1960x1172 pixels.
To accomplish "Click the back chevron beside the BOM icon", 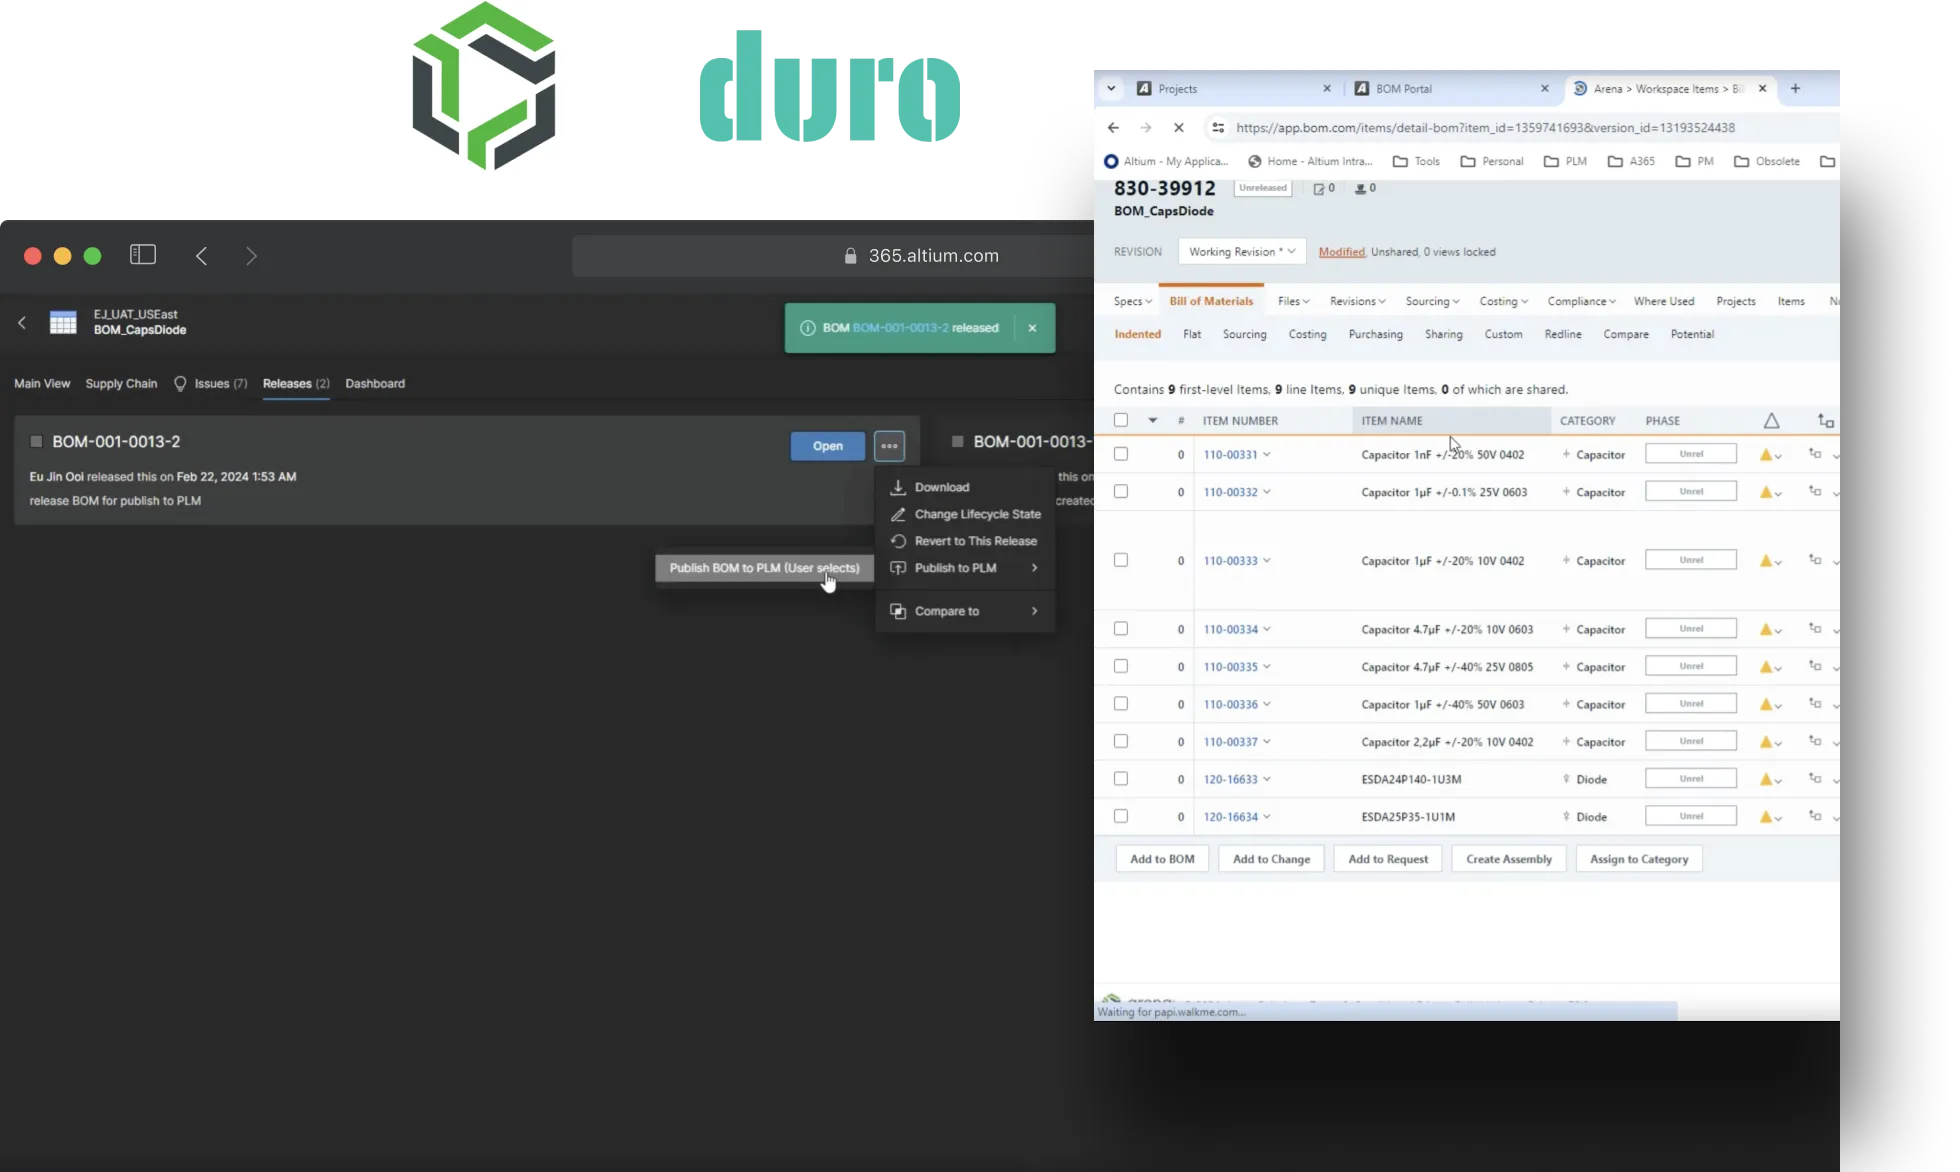I will coord(22,322).
